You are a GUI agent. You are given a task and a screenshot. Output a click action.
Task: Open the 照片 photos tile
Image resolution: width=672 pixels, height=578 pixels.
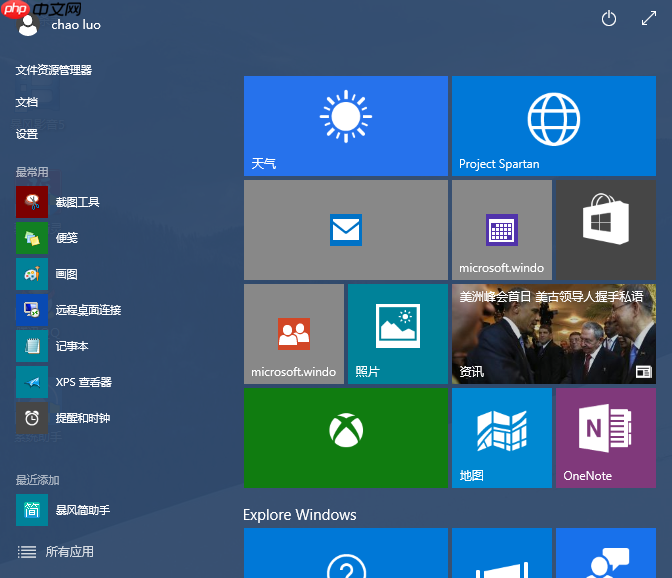(398, 334)
